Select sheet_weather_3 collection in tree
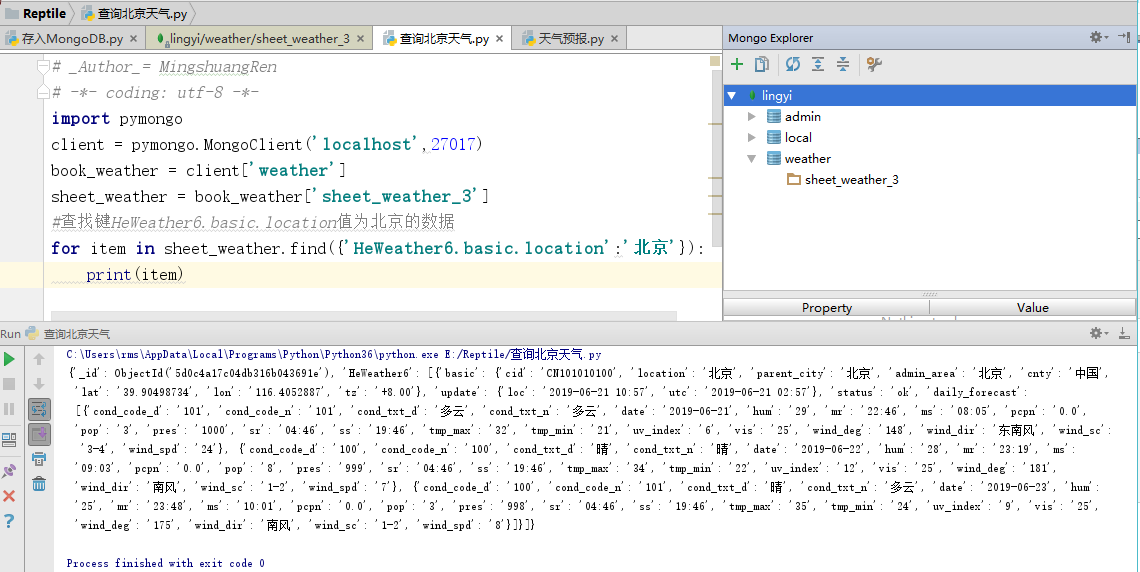This screenshot has width=1140, height=572. click(851, 180)
